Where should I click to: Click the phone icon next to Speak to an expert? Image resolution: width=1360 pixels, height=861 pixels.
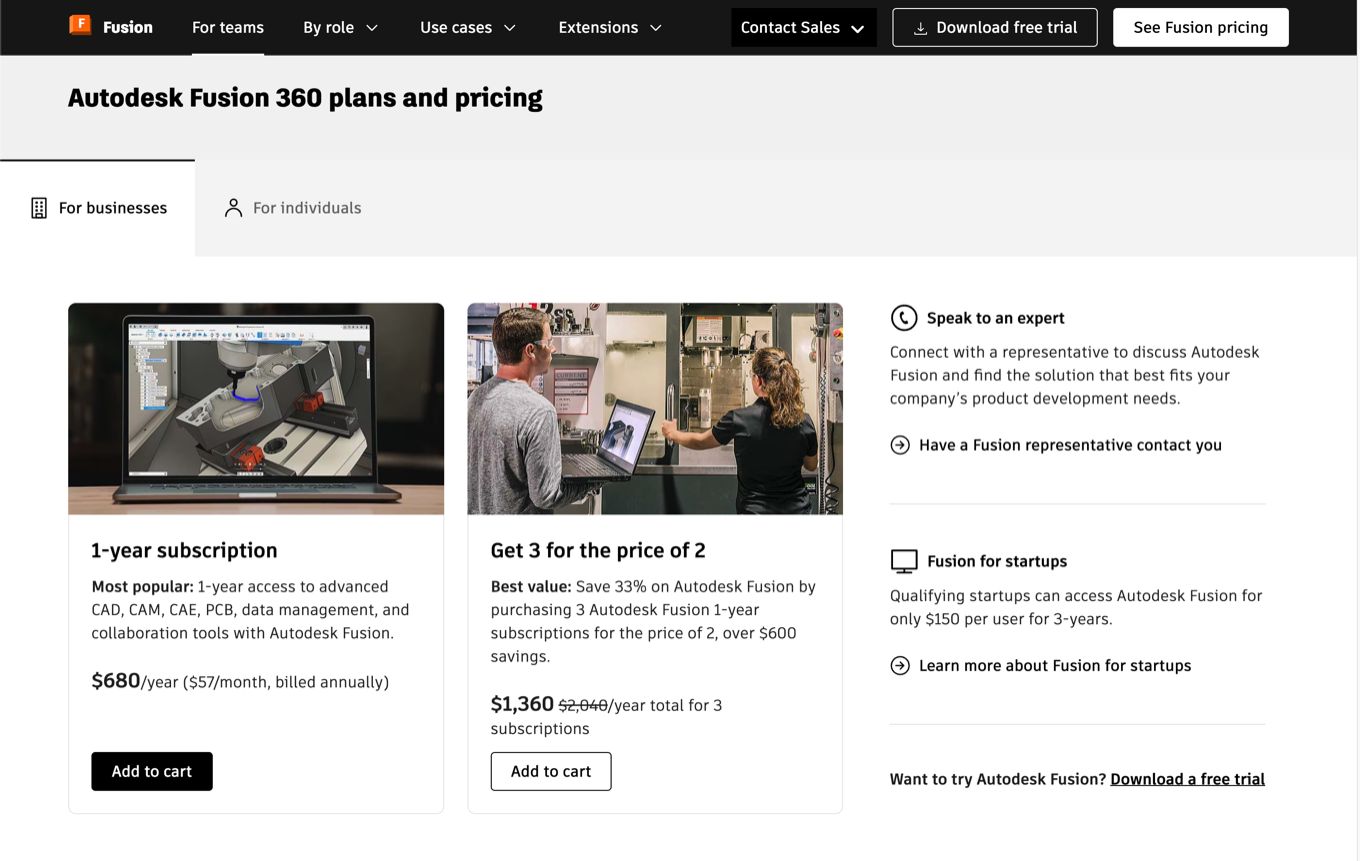click(x=903, y=317)
